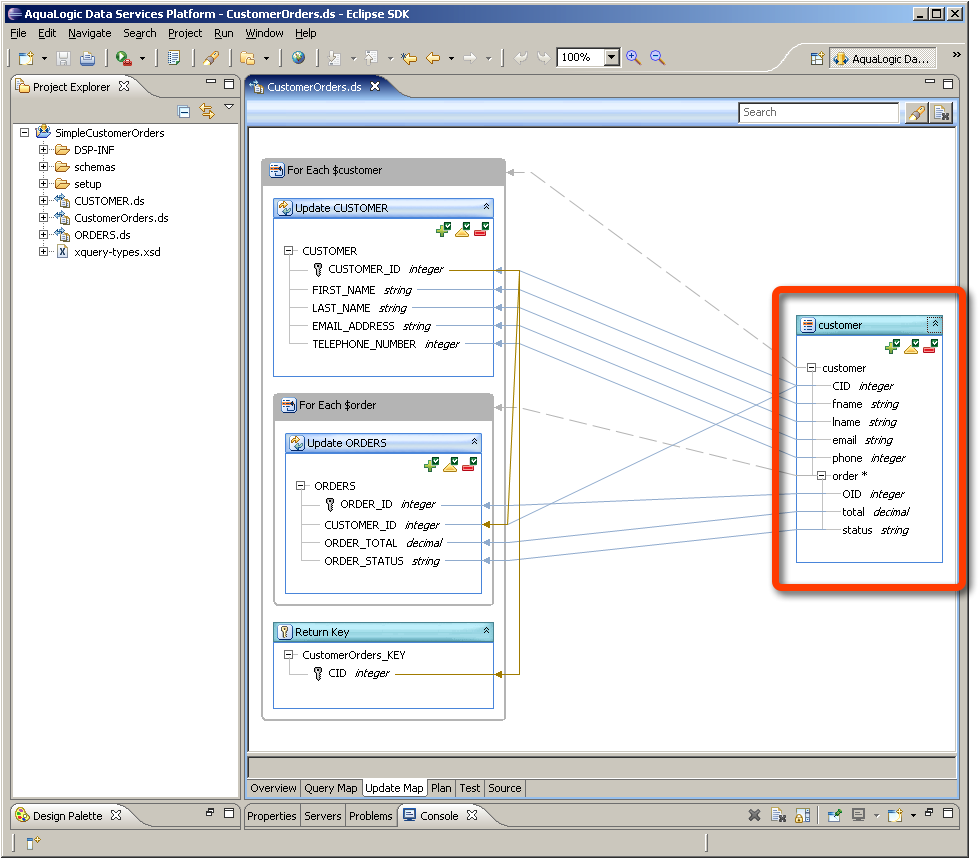Collapse the Update CUSTOMER block chevron

pyautogui.click(x=486, y=206)
